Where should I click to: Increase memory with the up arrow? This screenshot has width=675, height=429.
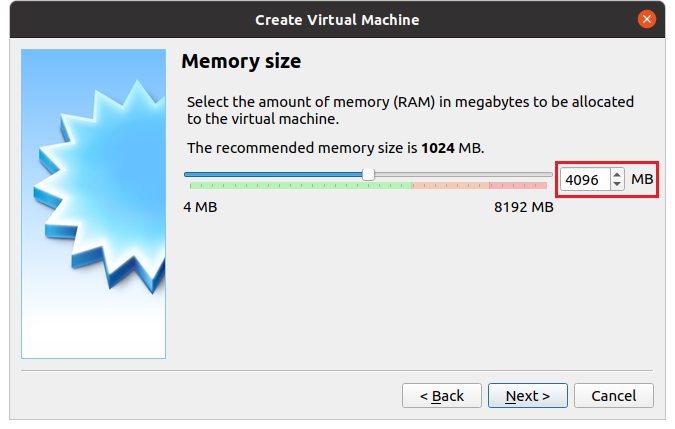coord(617,175)
